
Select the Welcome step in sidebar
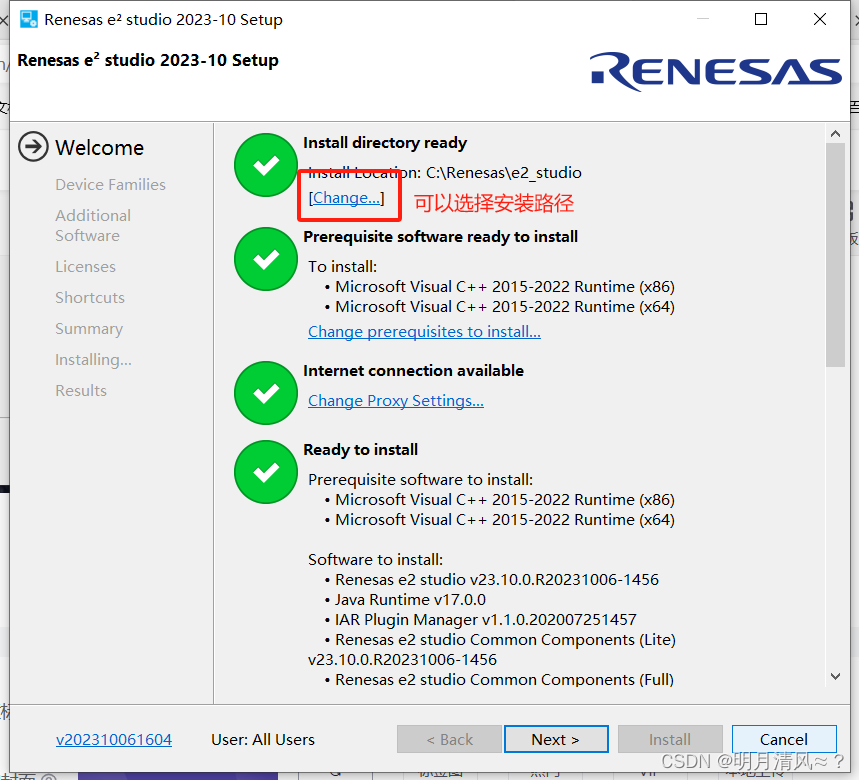[99, 148]
